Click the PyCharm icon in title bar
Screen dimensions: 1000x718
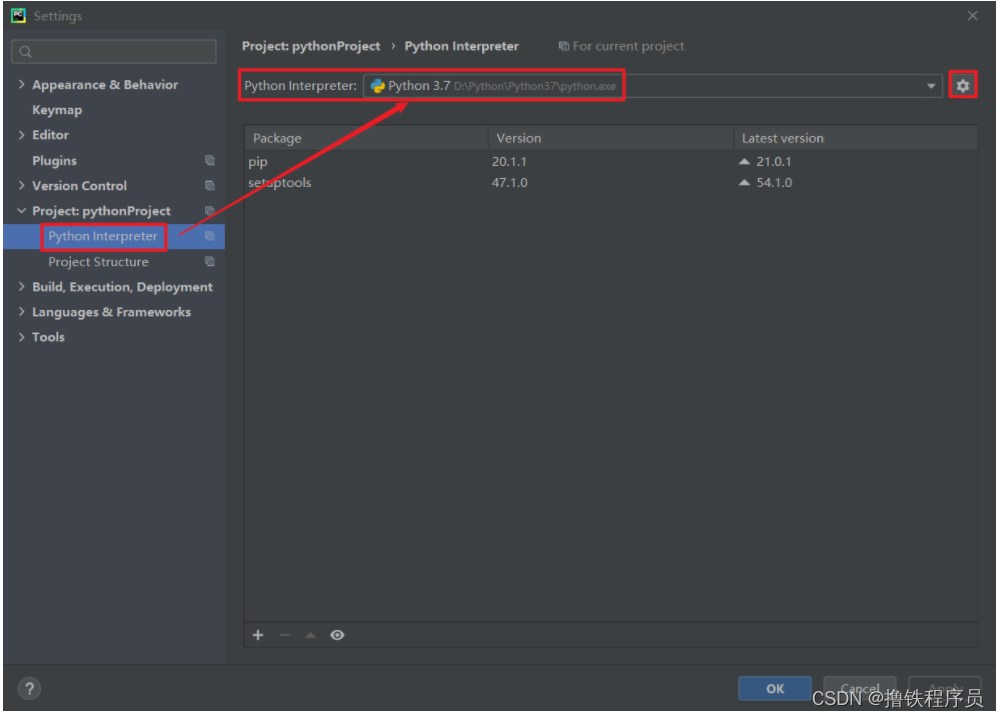click(x=18, y=15)
